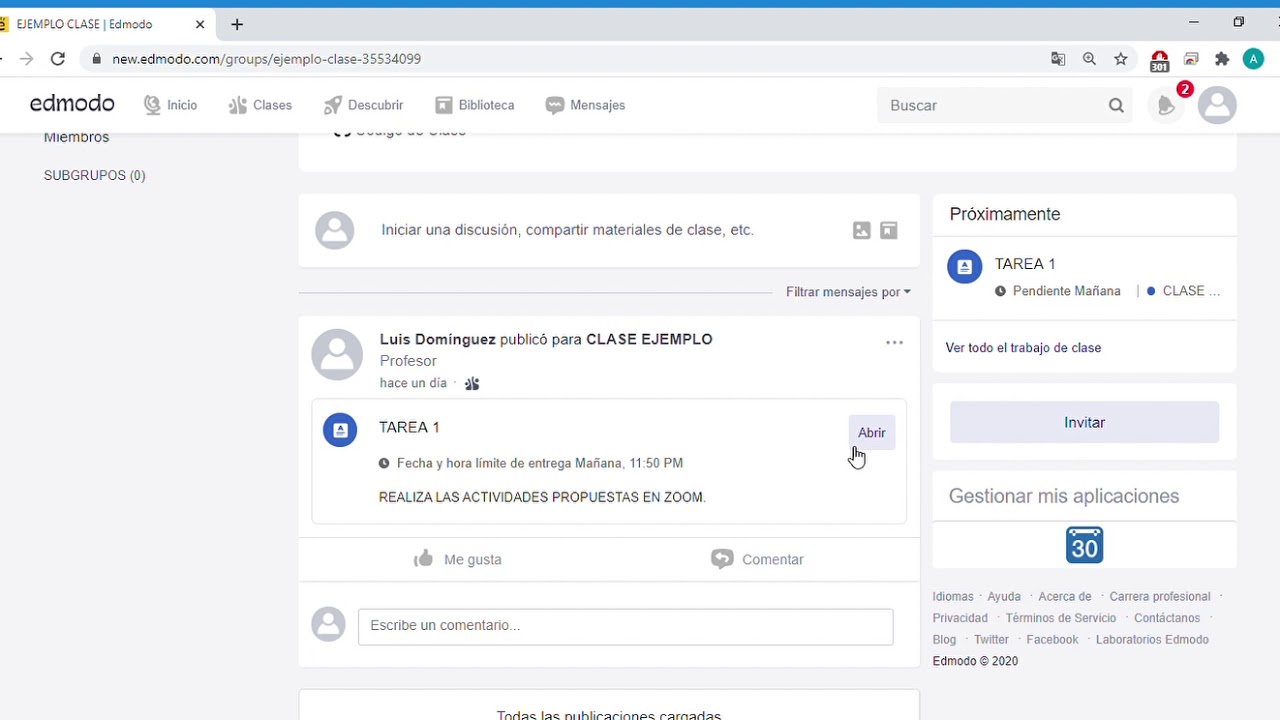
Task: Open the calendar 30 app icon
Action: pyautogui.click(x=1084, y=545)
